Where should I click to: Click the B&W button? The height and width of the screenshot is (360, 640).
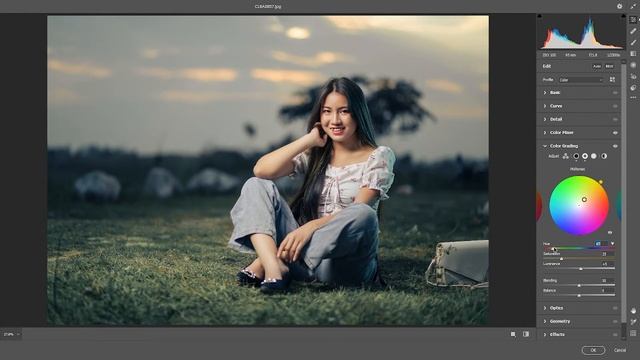[609, 66]
